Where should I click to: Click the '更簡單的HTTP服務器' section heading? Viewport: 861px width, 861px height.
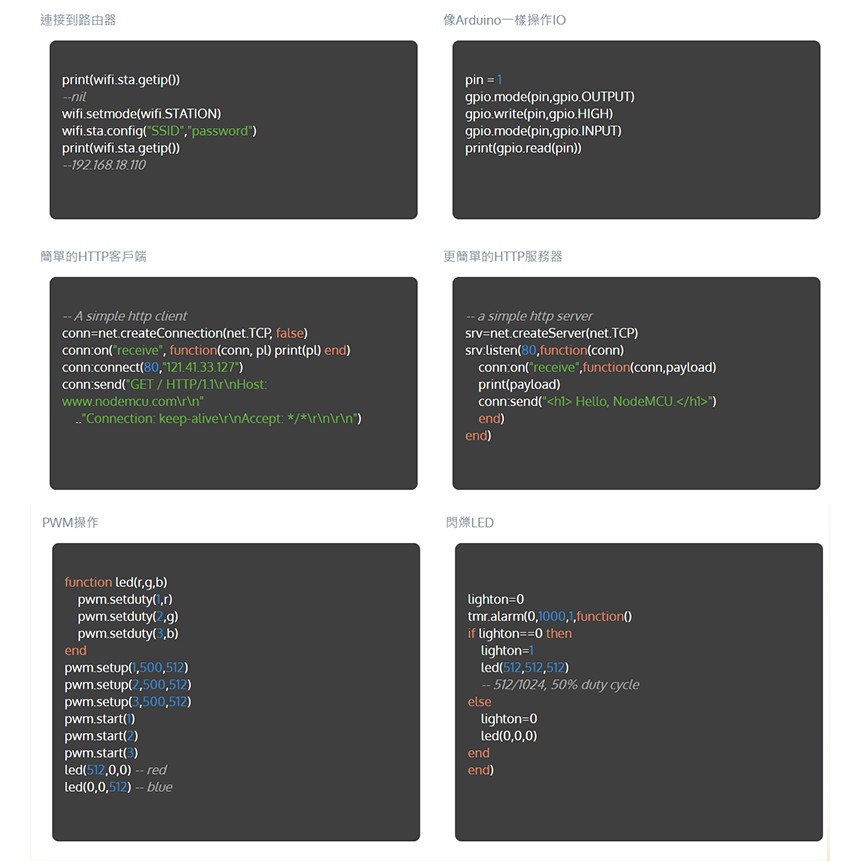click(x=502, y=256)
